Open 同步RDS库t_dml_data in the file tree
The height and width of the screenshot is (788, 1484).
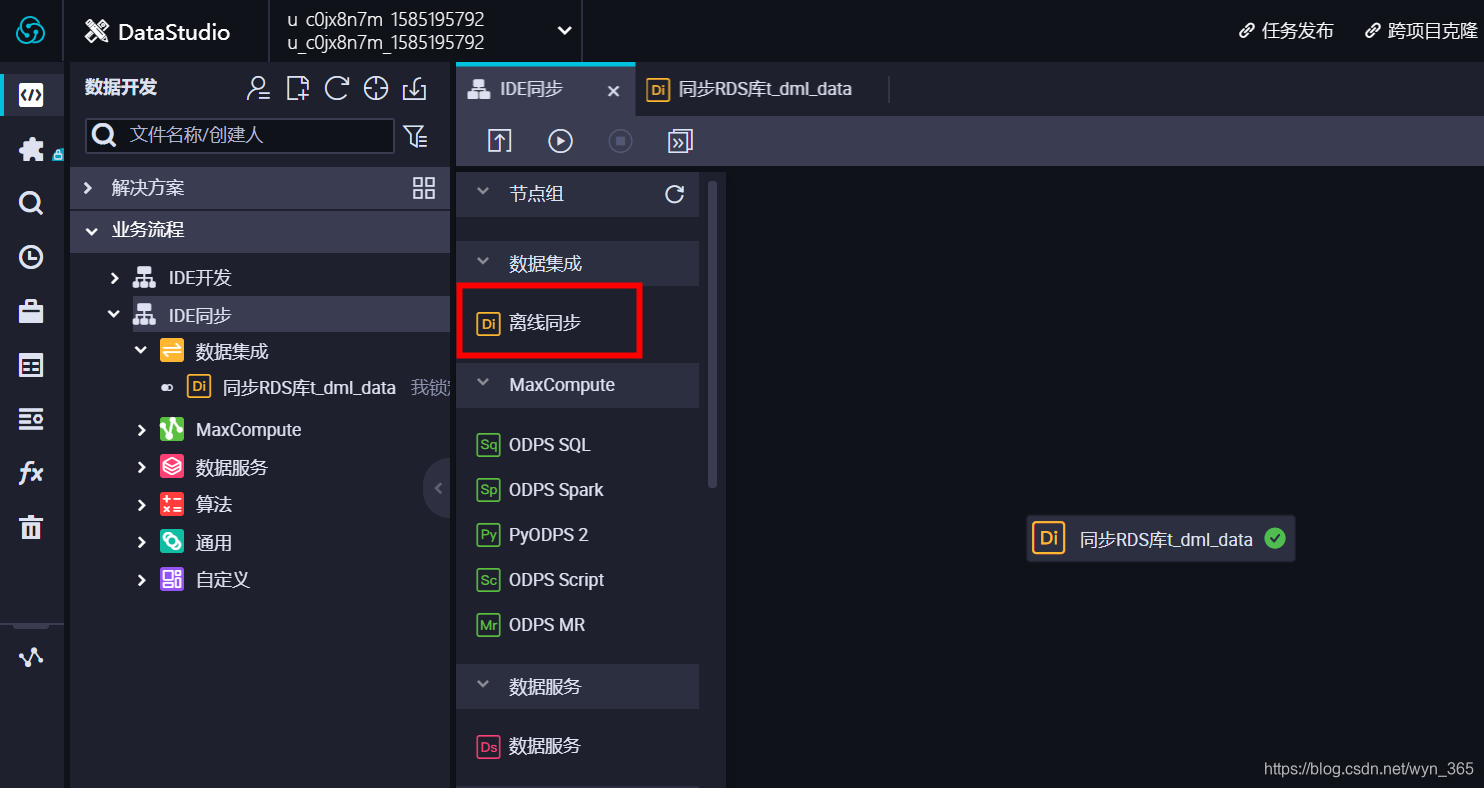pyautogui.click(x=309, y=388)
